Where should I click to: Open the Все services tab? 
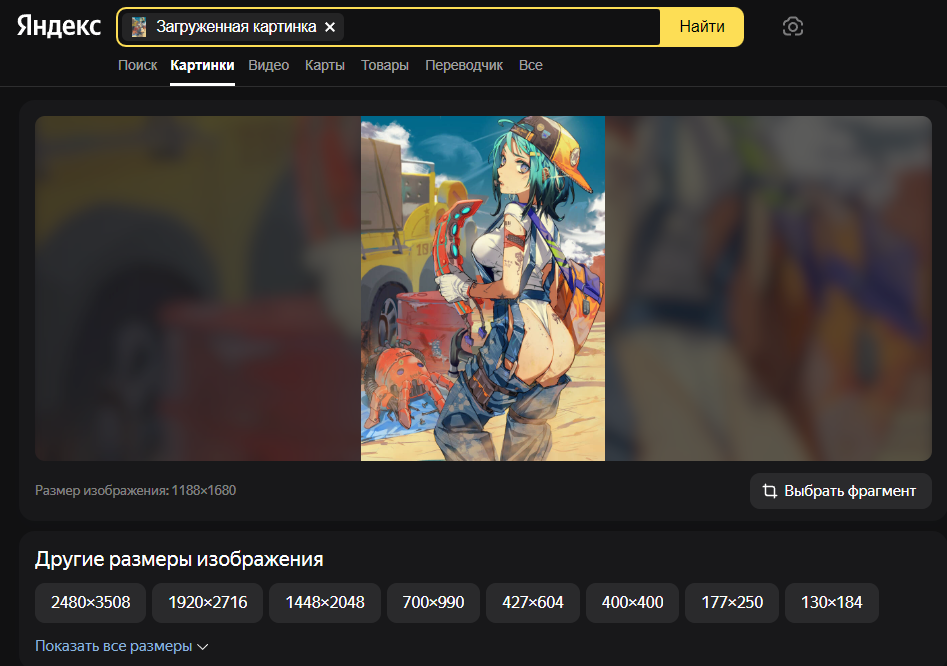(531, 65)
